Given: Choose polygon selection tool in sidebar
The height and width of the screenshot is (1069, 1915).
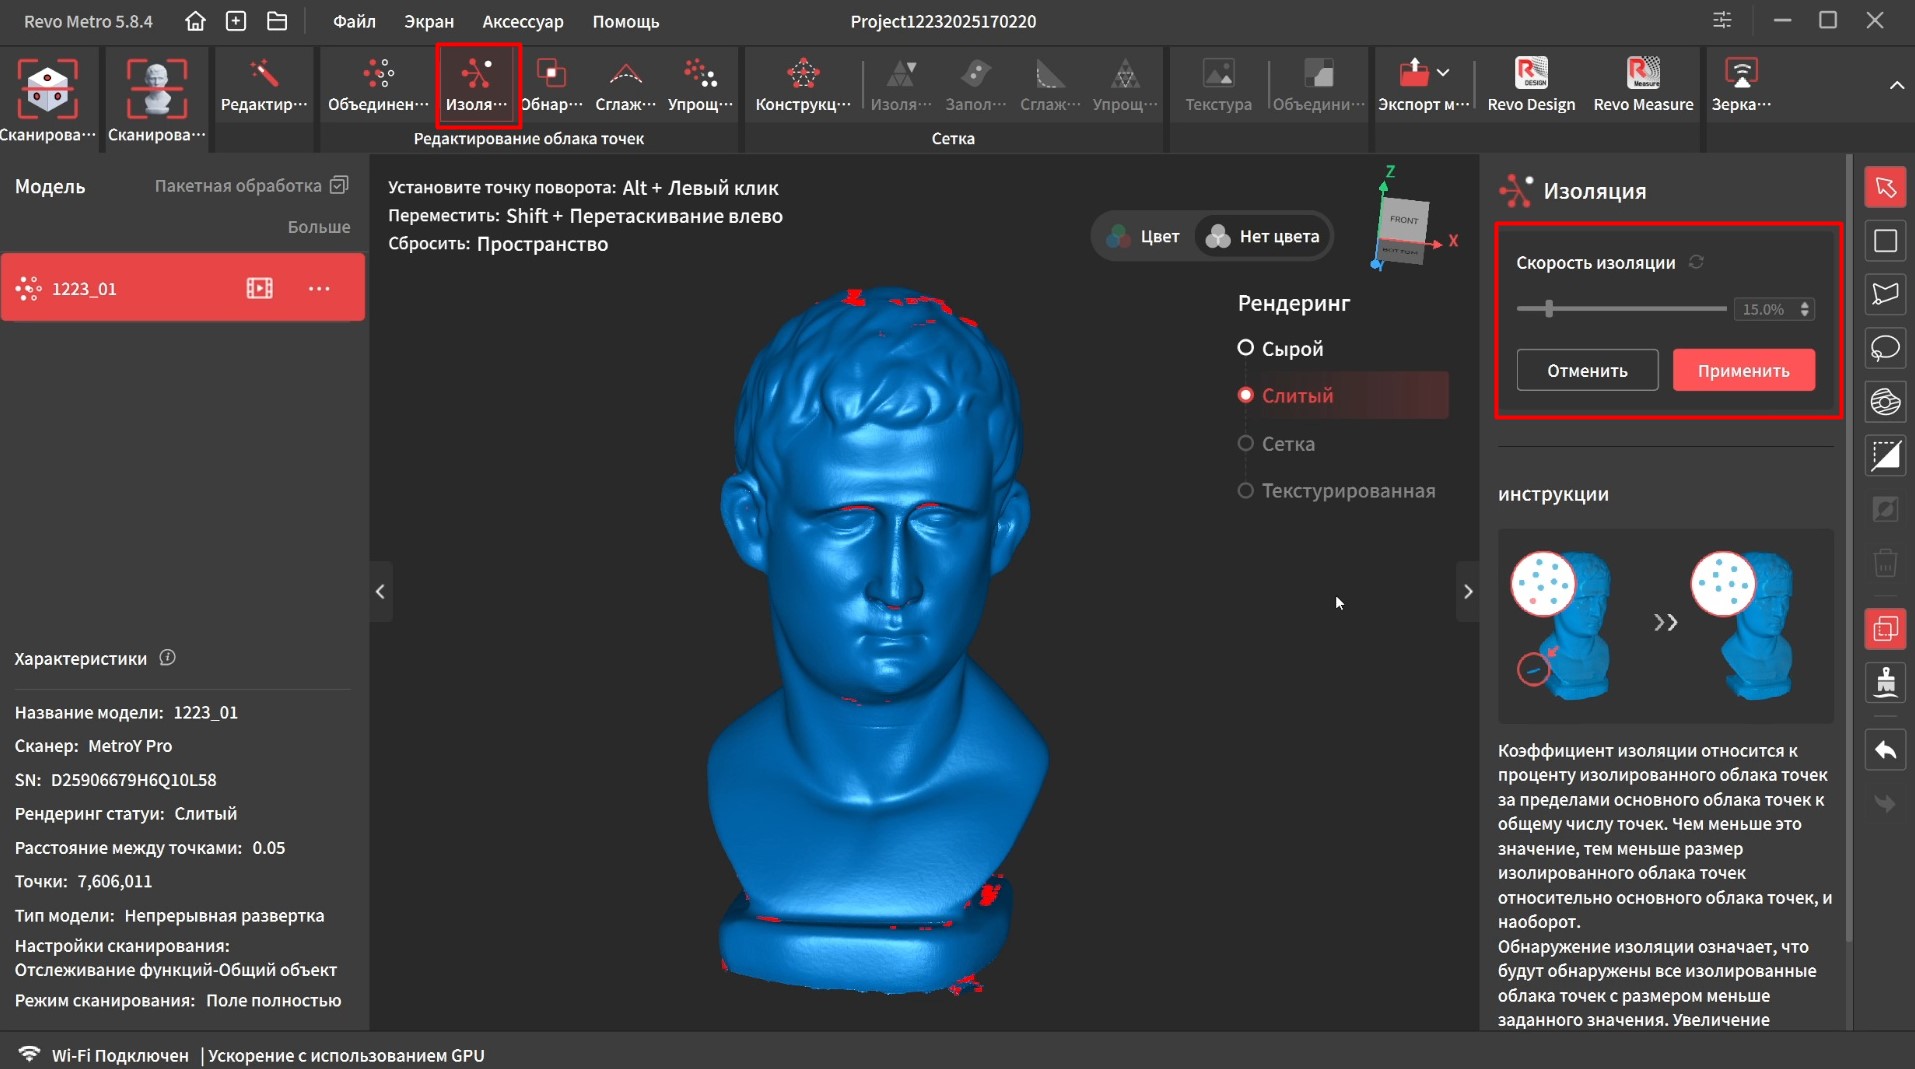Looking at the screenshot, I should 1885,294.
